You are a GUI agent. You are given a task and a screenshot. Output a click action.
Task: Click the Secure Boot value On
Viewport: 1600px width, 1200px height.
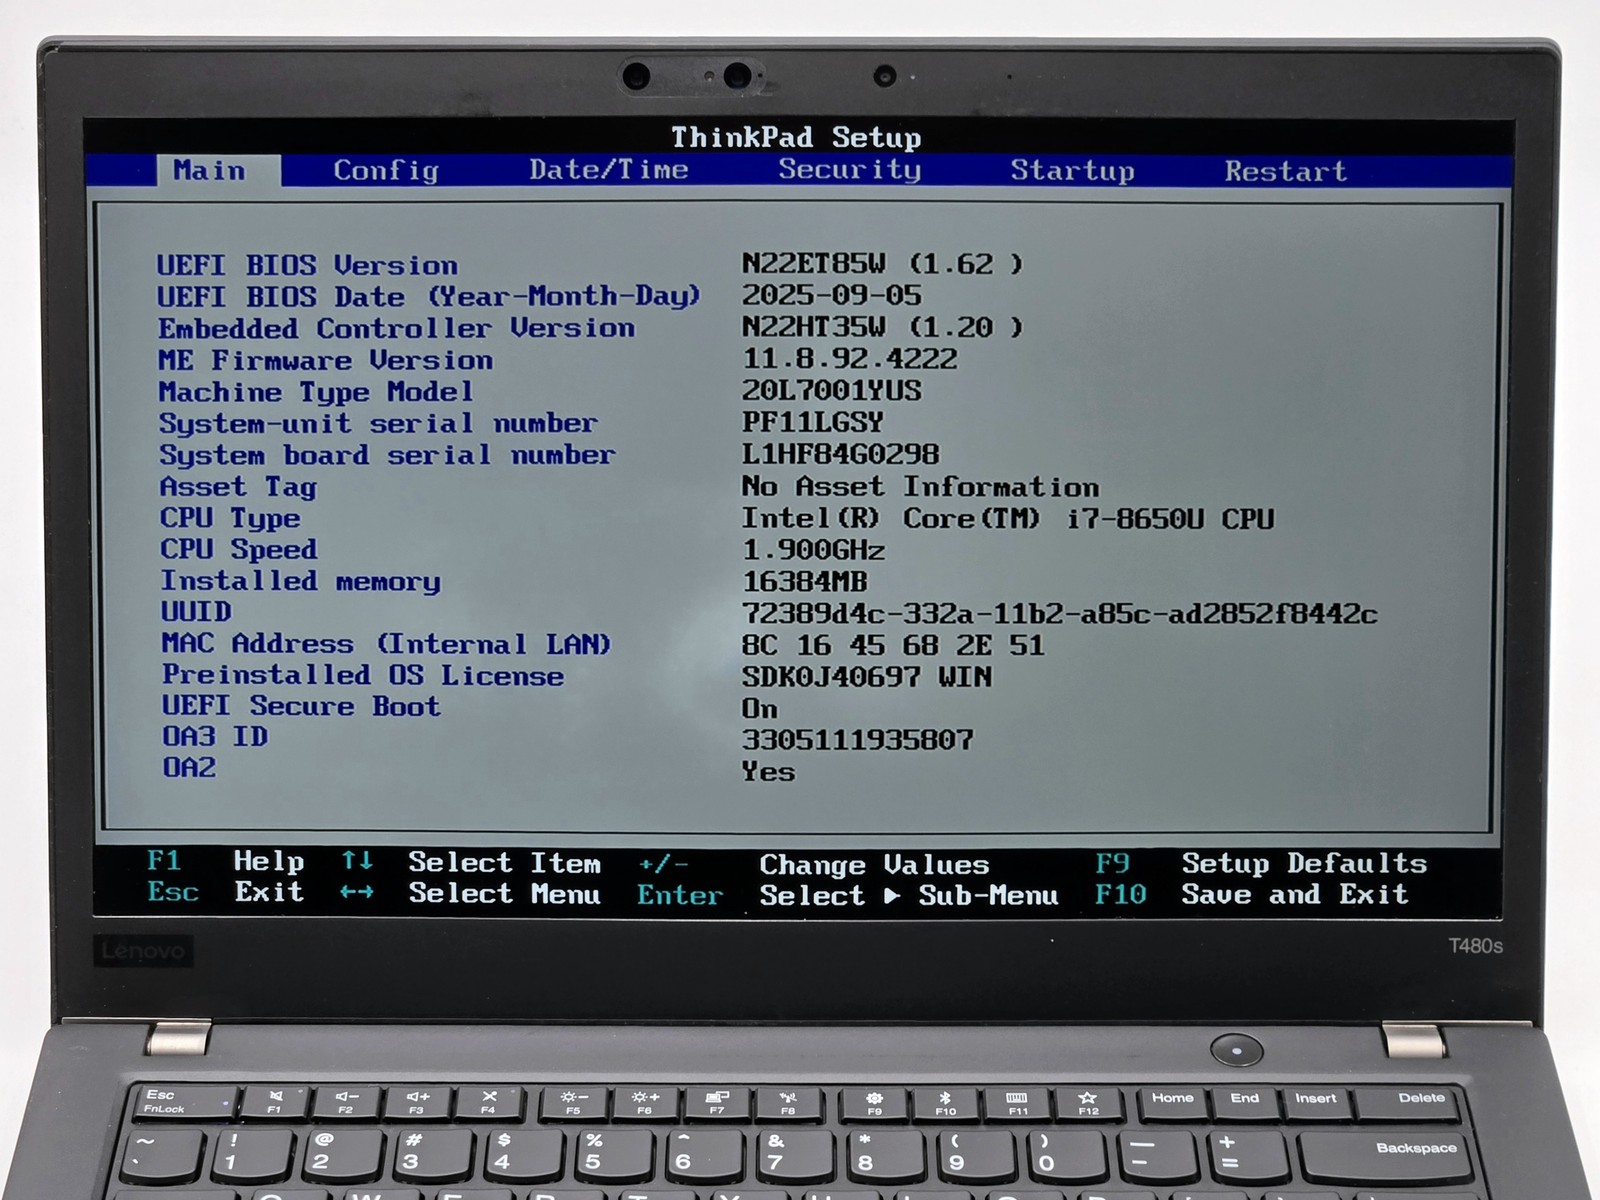759,709
